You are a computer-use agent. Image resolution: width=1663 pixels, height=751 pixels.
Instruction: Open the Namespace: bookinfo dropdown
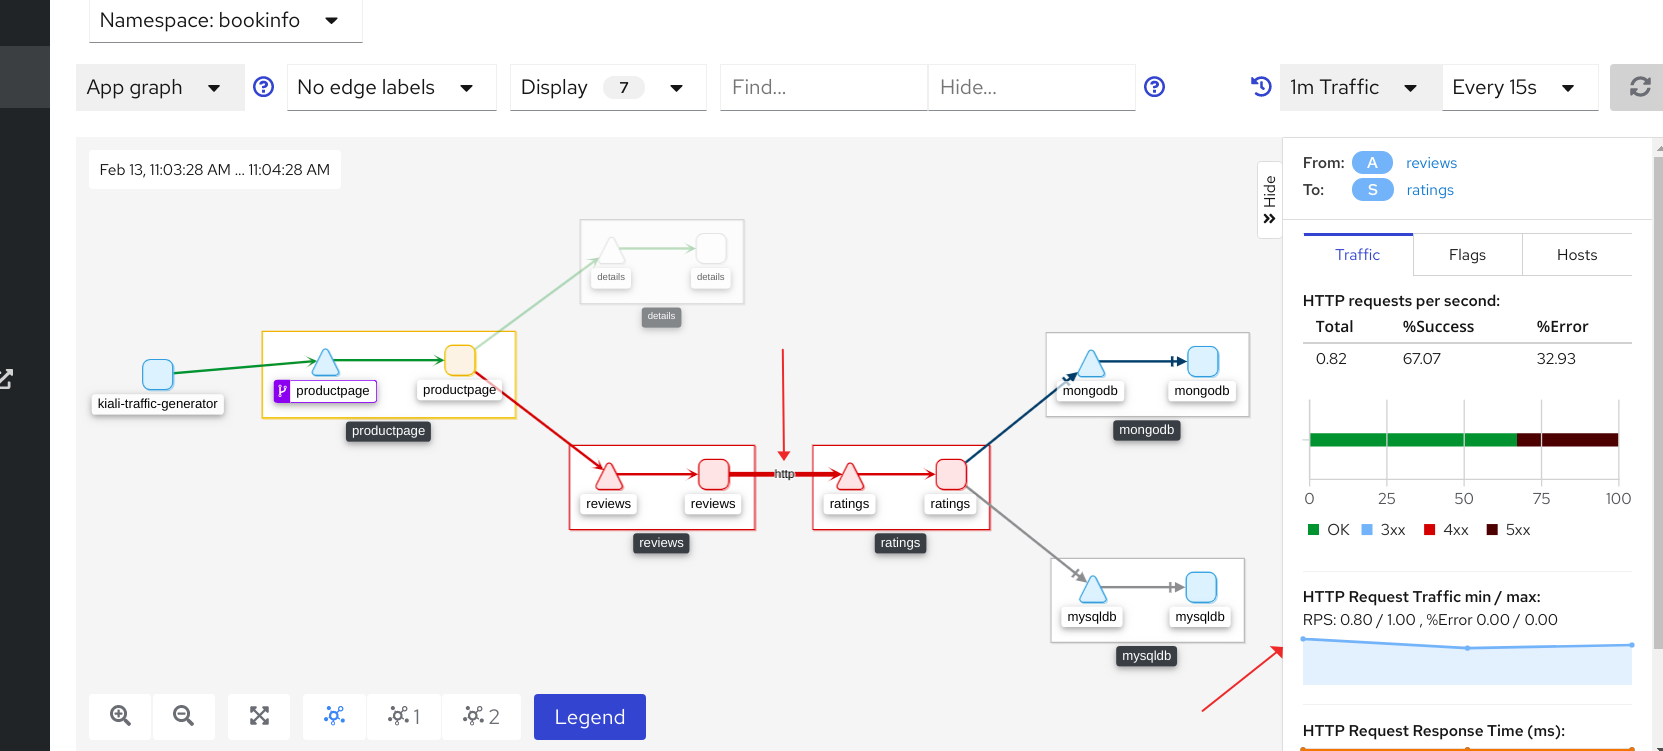click(226, 21)
